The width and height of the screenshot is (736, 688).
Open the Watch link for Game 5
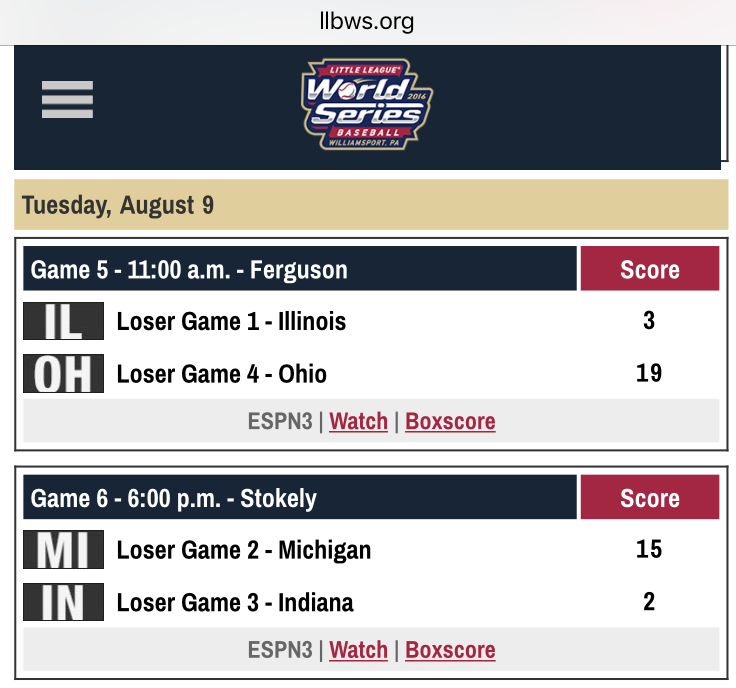(359, 421)
